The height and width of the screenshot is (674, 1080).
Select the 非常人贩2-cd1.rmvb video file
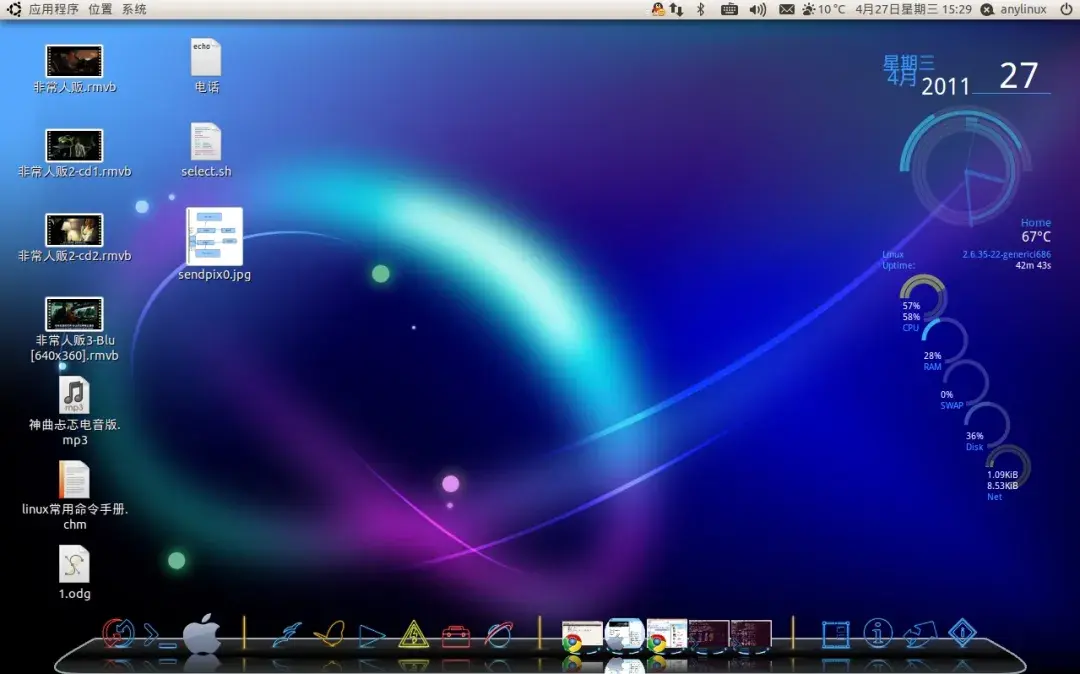click(x=74, y=153)
